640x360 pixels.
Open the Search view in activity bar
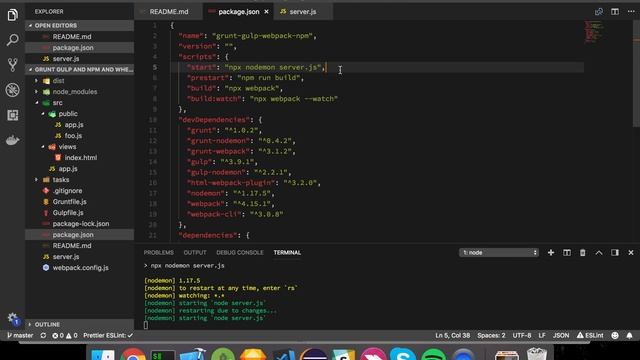point(13,40)
